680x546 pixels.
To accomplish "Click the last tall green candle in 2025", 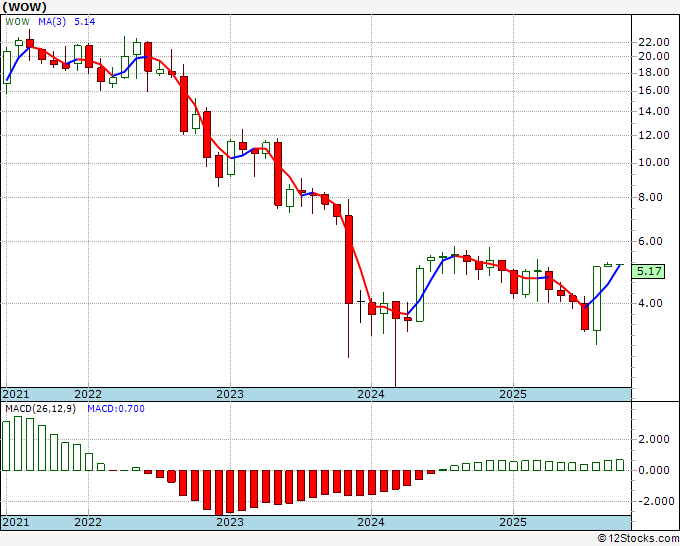I will [x=597, y=298].
